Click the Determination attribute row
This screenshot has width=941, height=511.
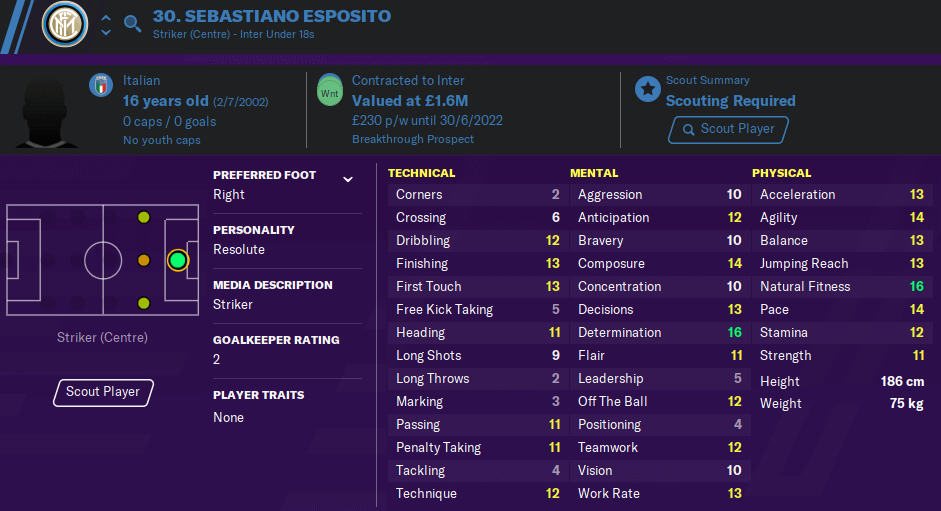[659, 333]
